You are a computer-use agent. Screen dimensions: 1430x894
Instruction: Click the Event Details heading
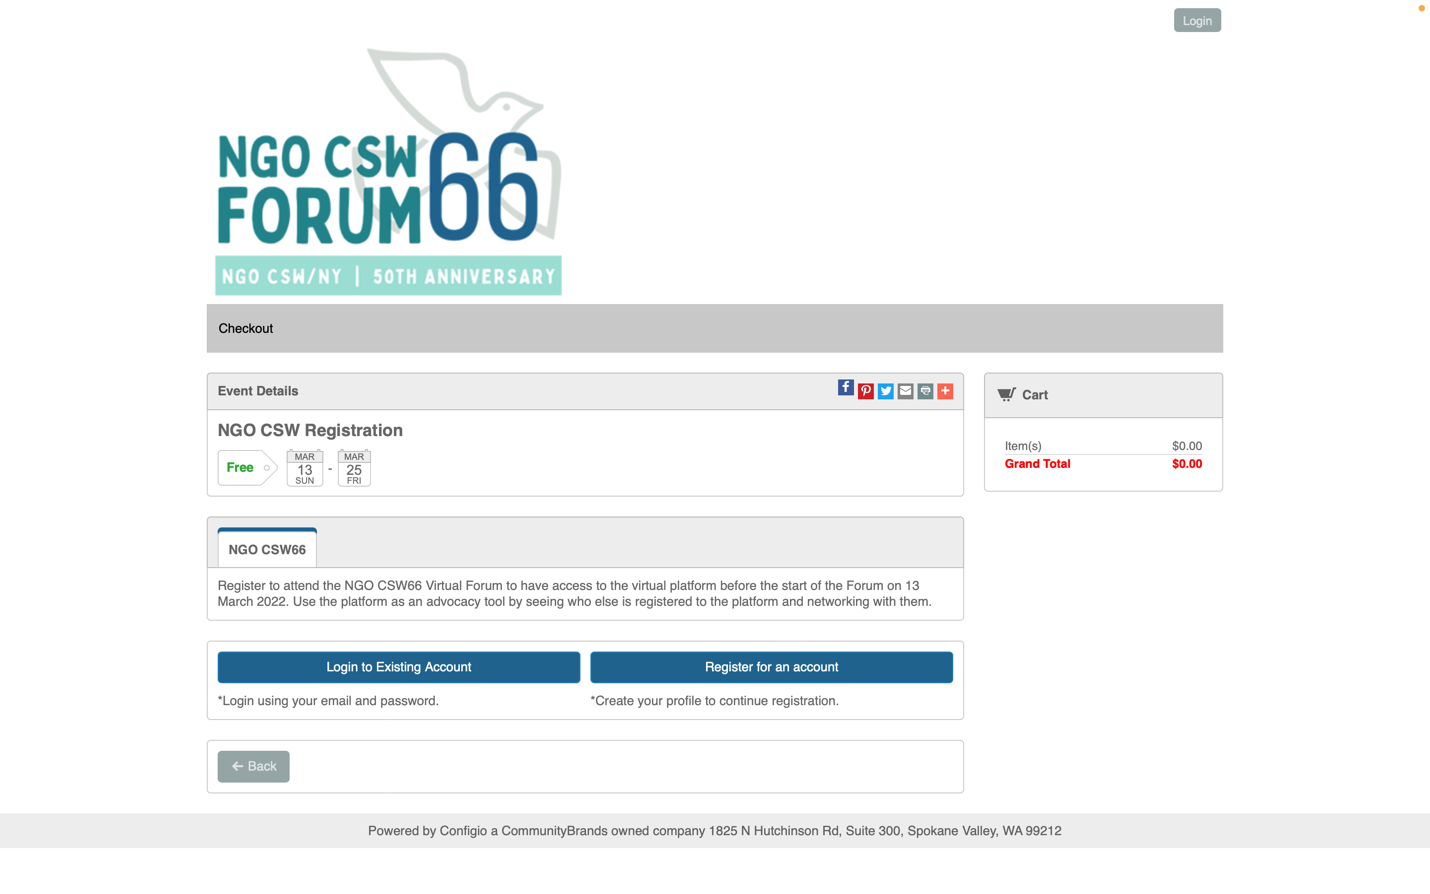(258, 391)
